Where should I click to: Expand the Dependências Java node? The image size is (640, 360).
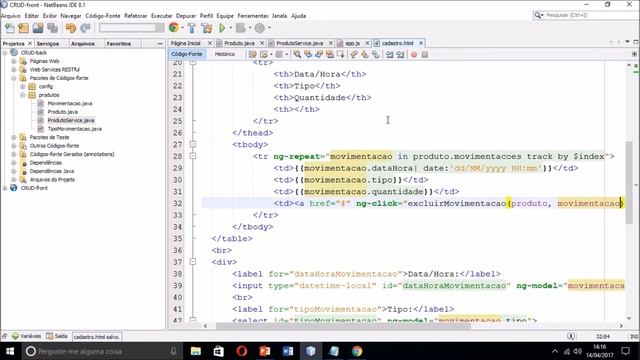14,171
